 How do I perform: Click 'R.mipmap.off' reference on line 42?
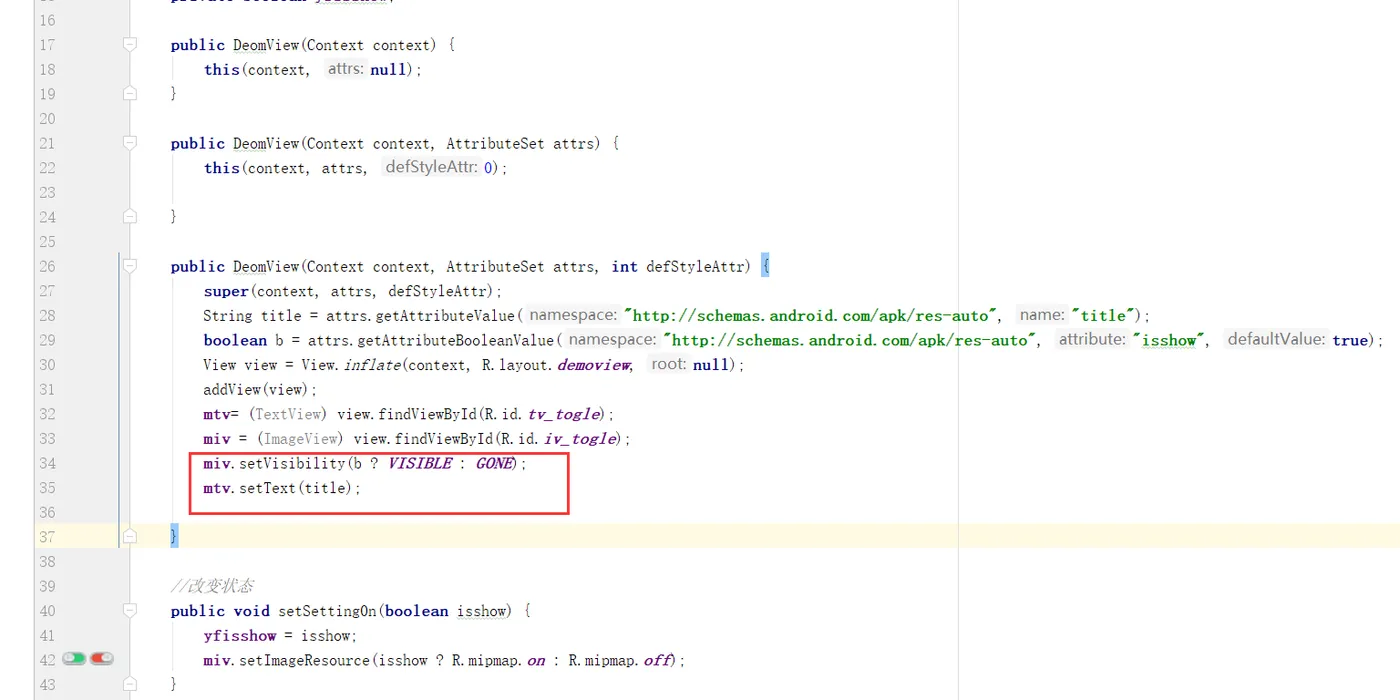pos(621,660)
